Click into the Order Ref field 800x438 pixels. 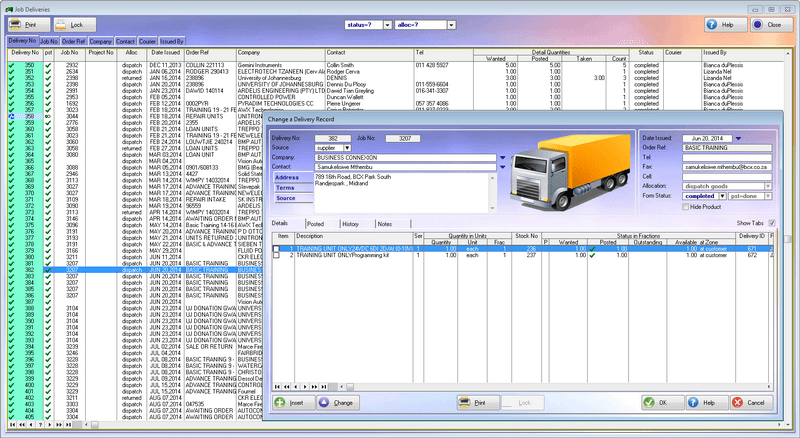point(727,147)
